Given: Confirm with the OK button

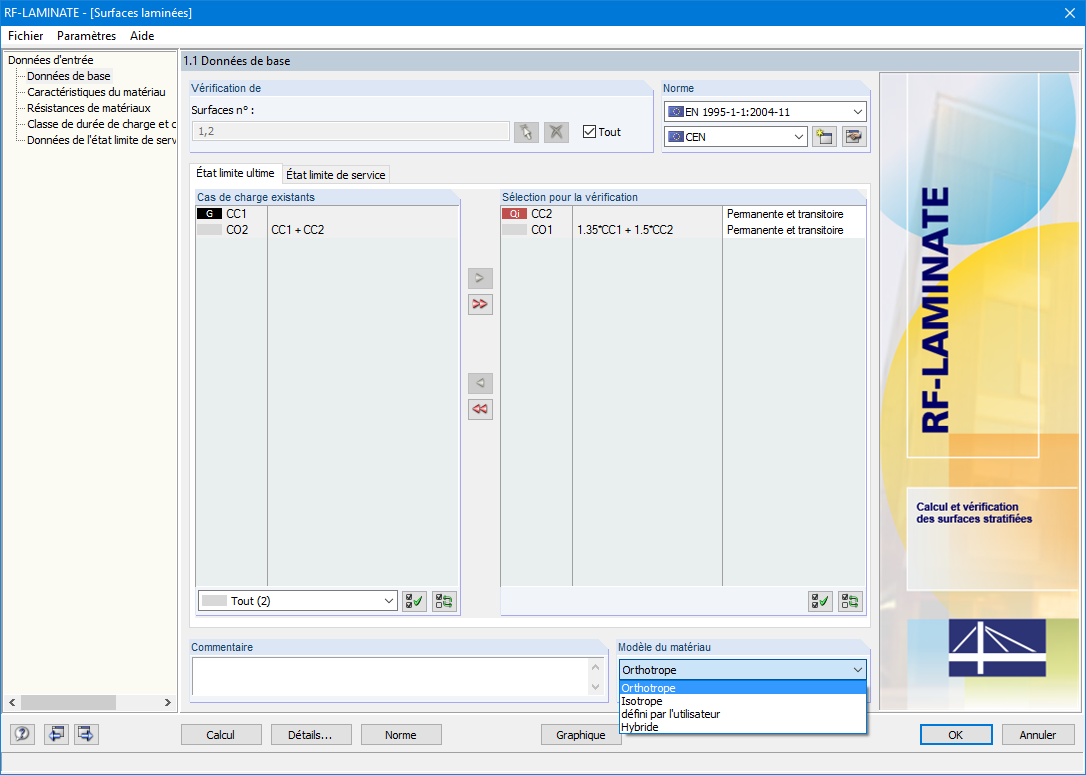Looking at the screenshot, I should pos(956,735).
